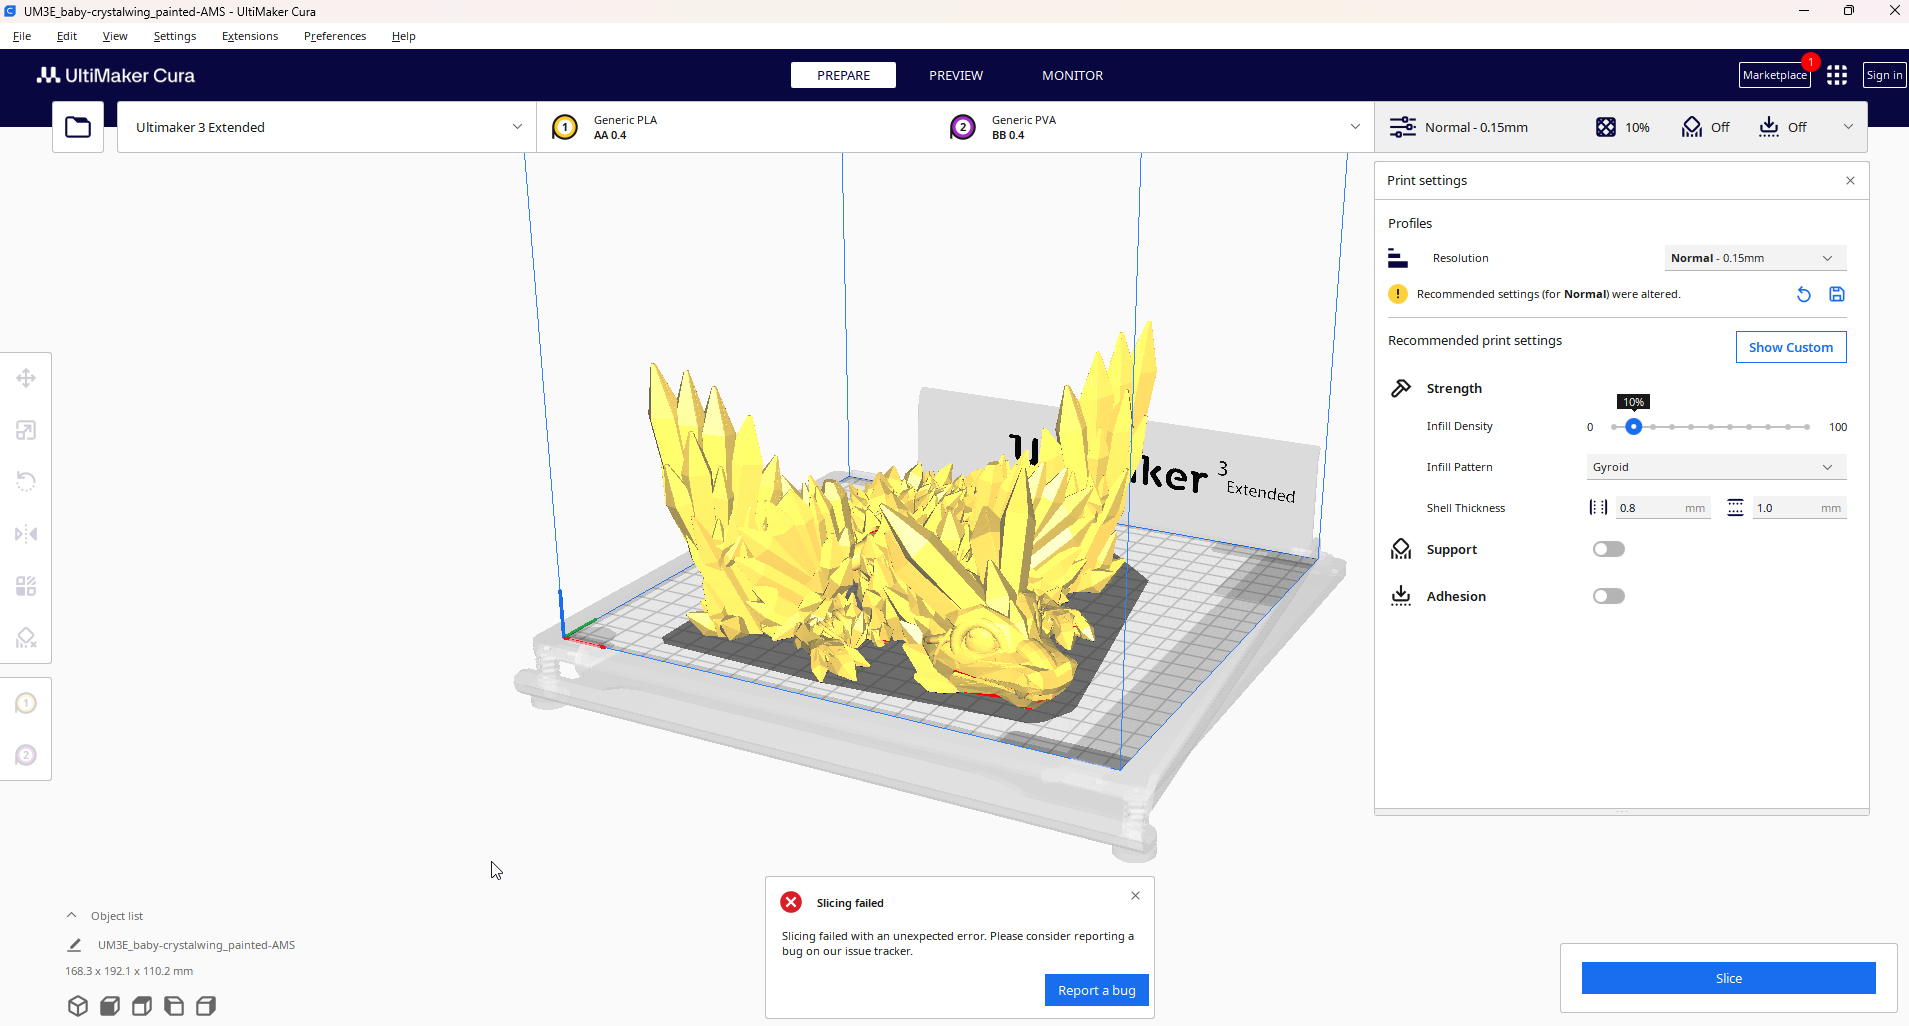Click the Slice button
This screenshot has height=1026, width=1909.
tap(1728, 978)
